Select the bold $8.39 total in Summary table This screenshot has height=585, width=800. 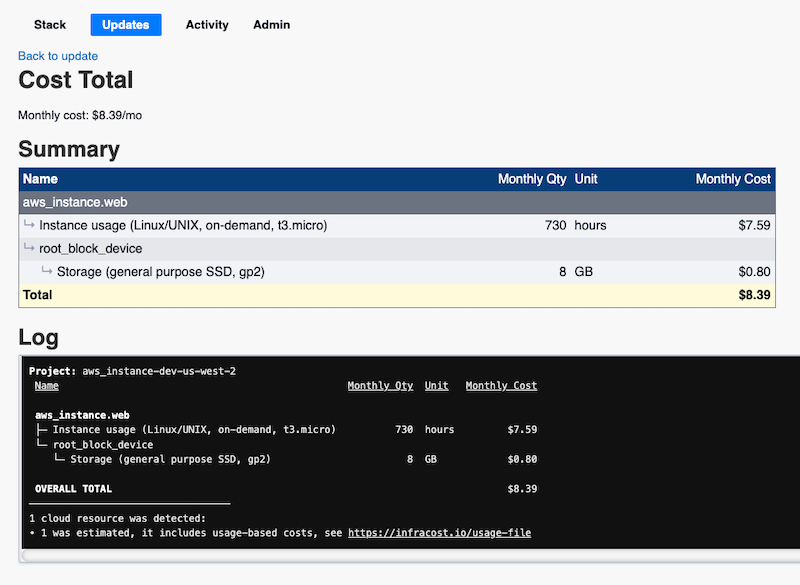click(754, 295)
